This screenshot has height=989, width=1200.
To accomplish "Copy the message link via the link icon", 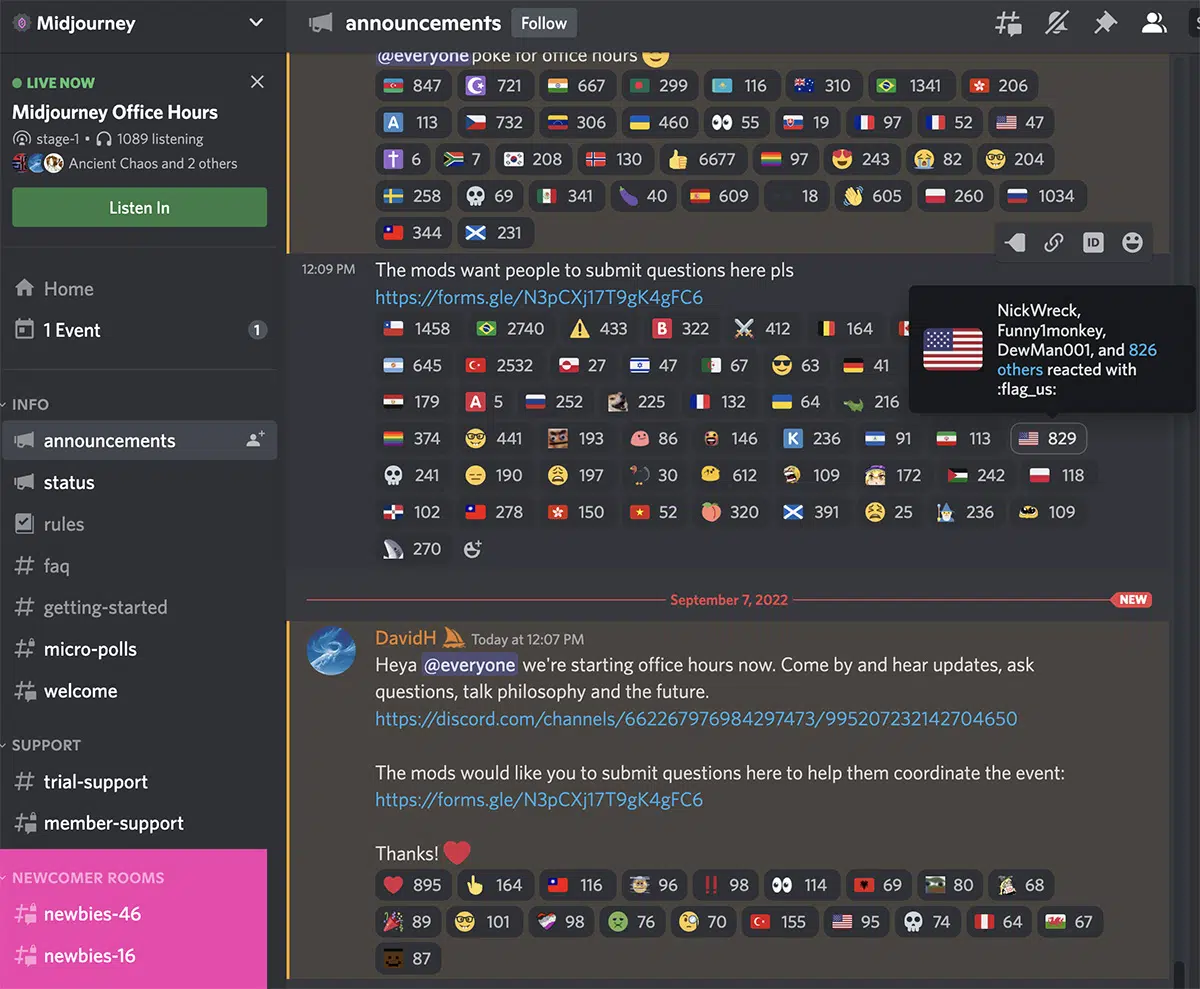I will coord(1053,241).
